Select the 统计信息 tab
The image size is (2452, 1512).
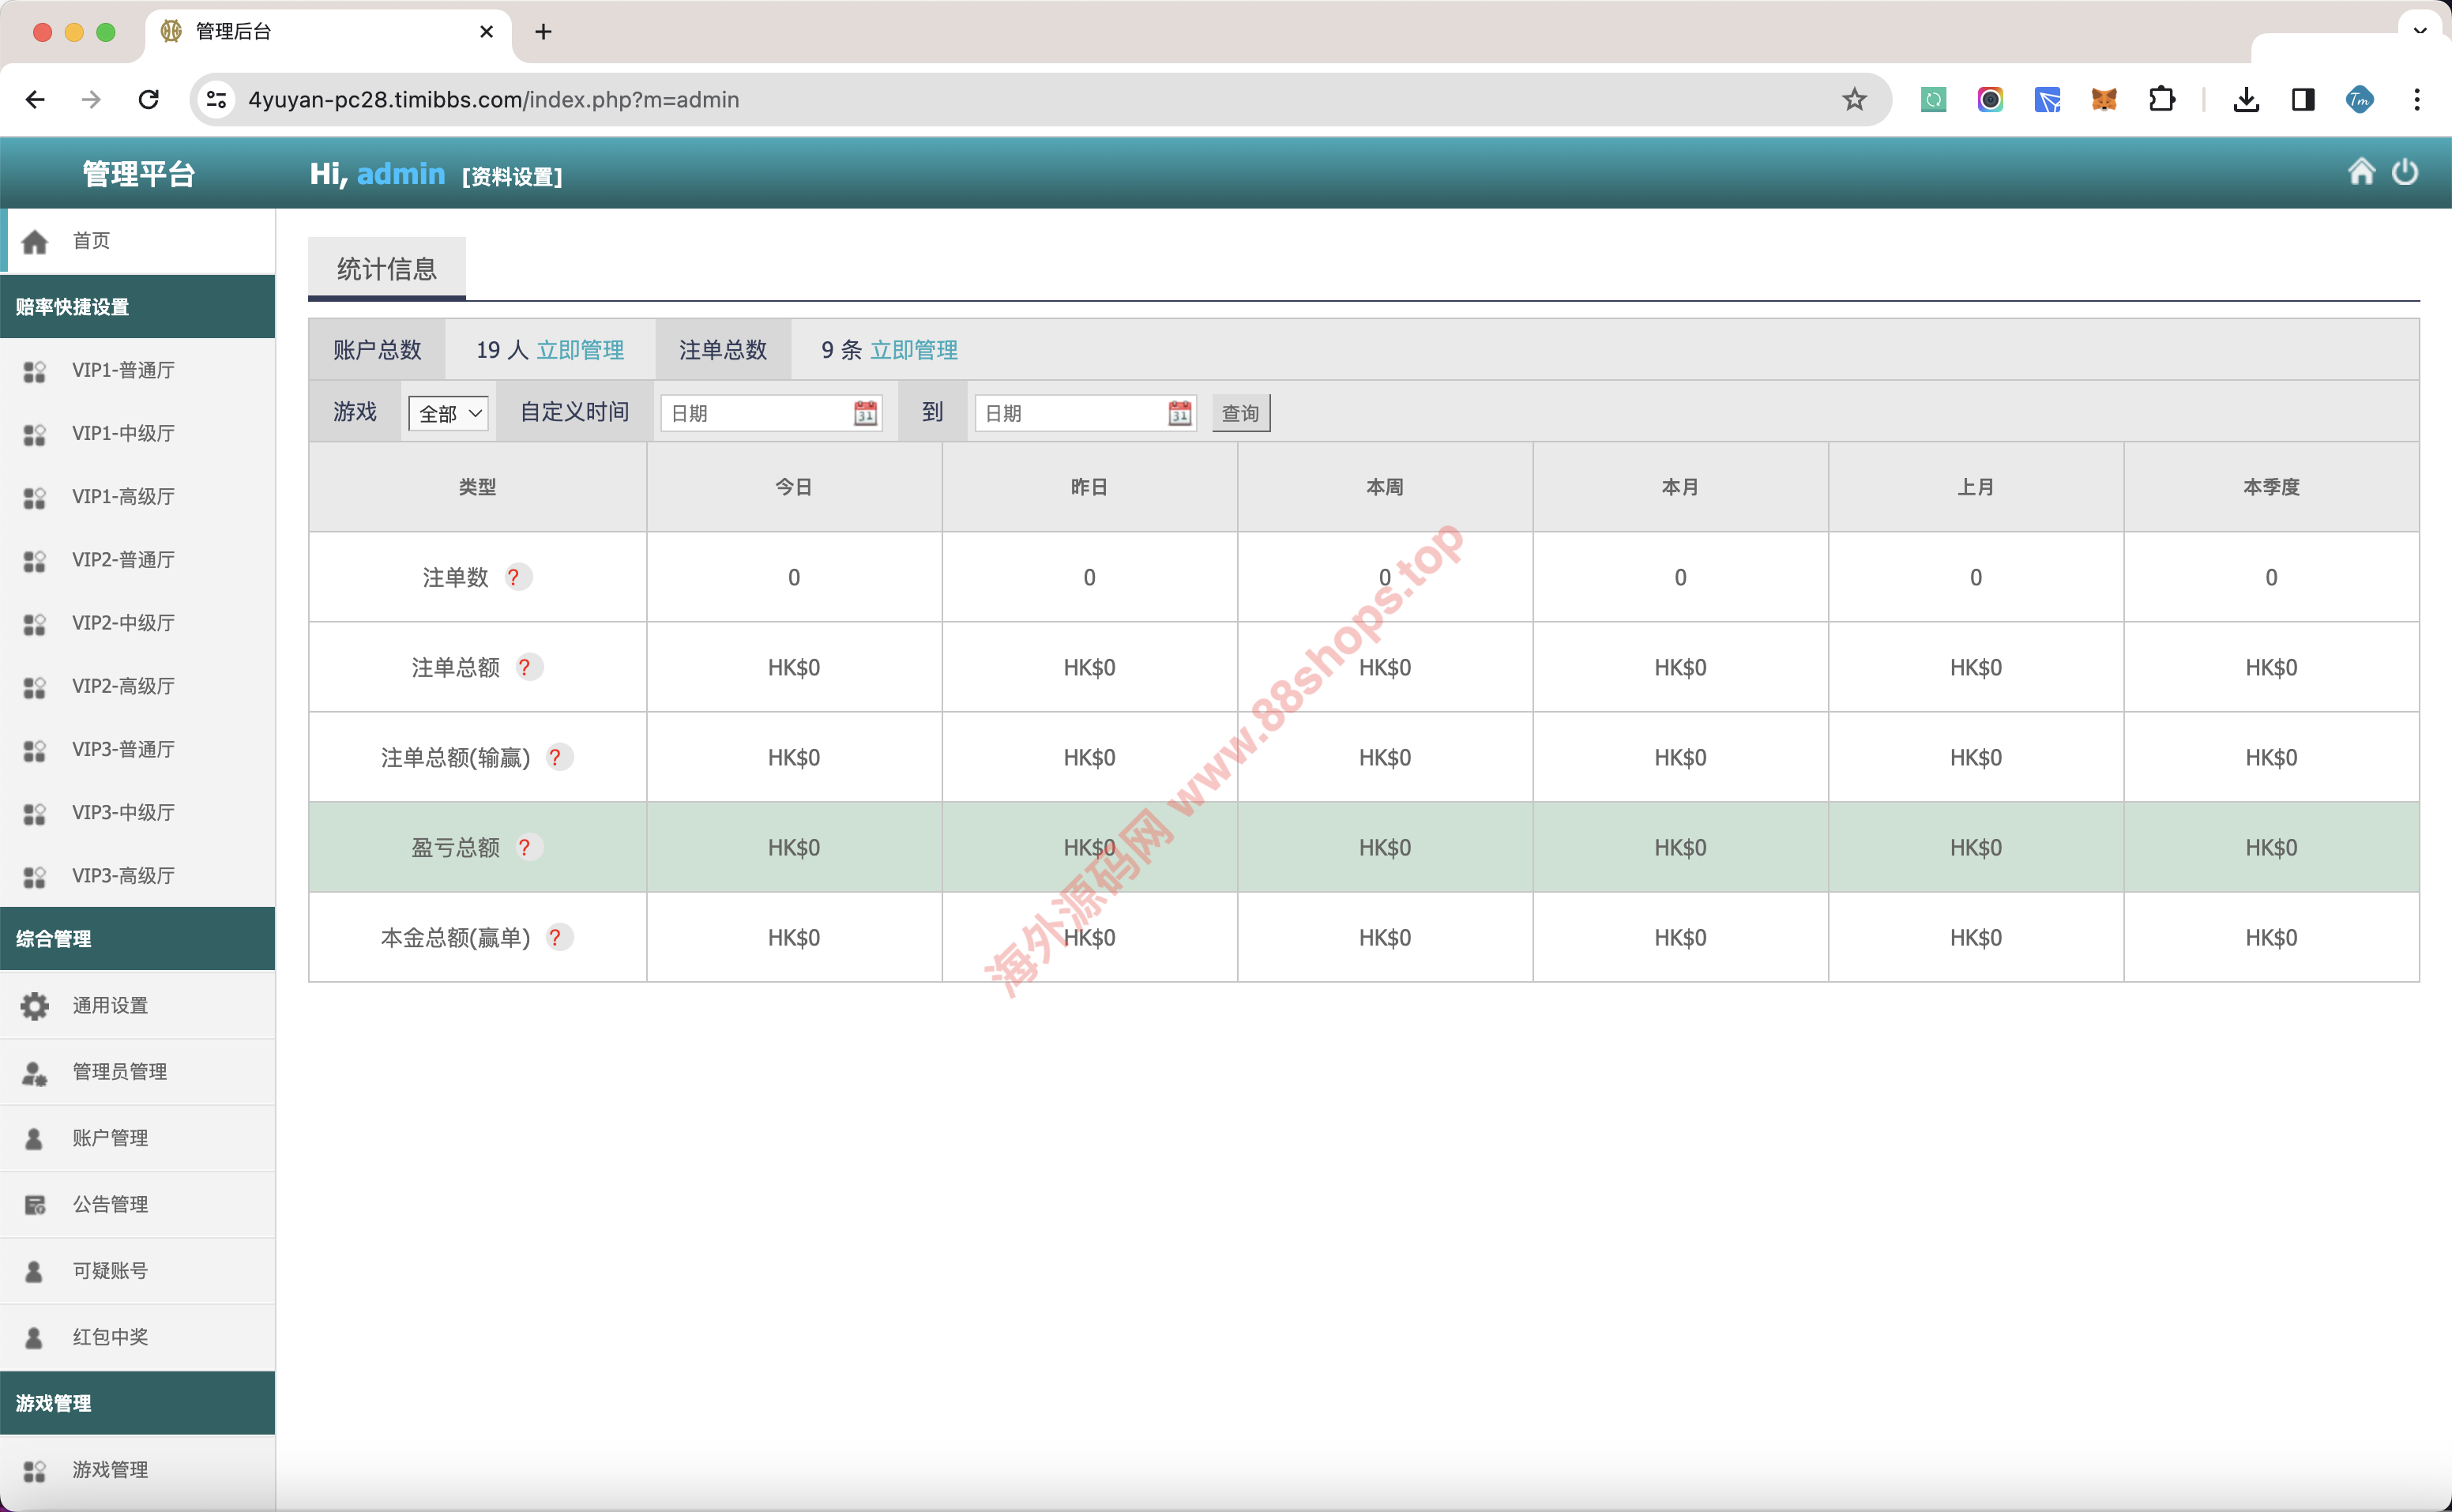point(387,268)
